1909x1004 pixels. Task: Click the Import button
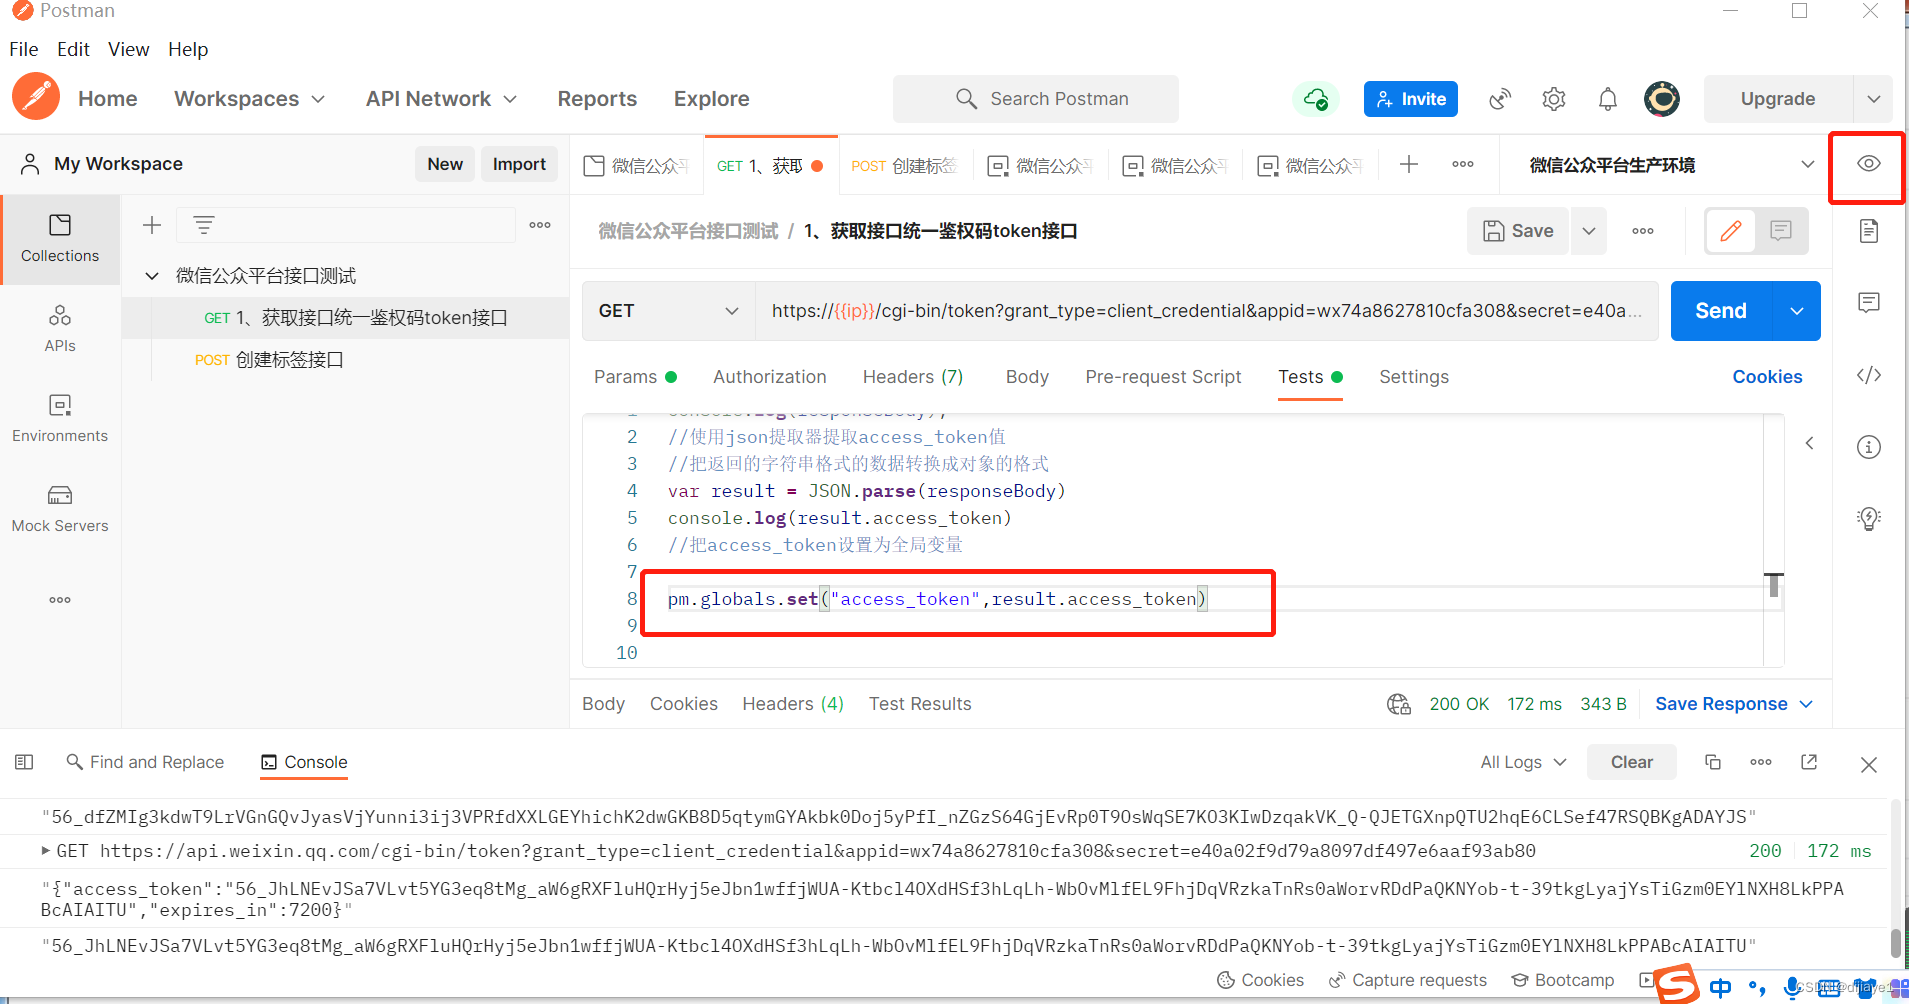(519, 164)
